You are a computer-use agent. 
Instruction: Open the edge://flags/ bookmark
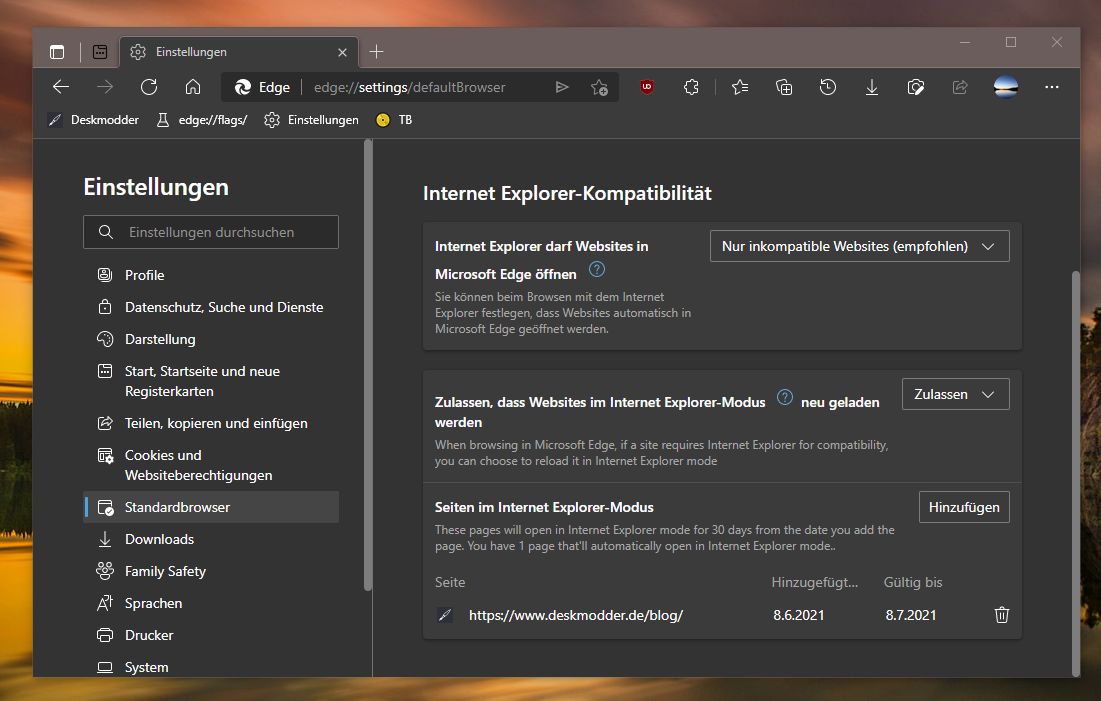202,120
